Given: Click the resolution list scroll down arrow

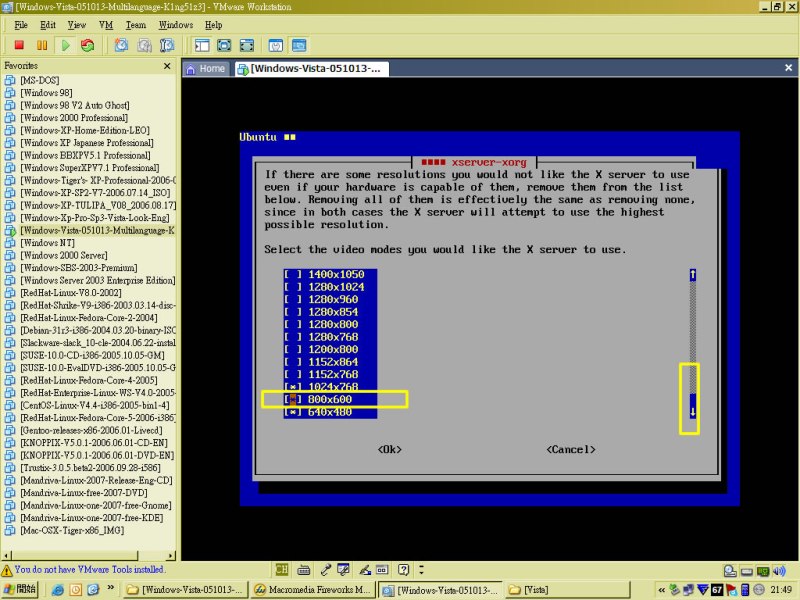Looking at the screenshot, I should point(692,412).
